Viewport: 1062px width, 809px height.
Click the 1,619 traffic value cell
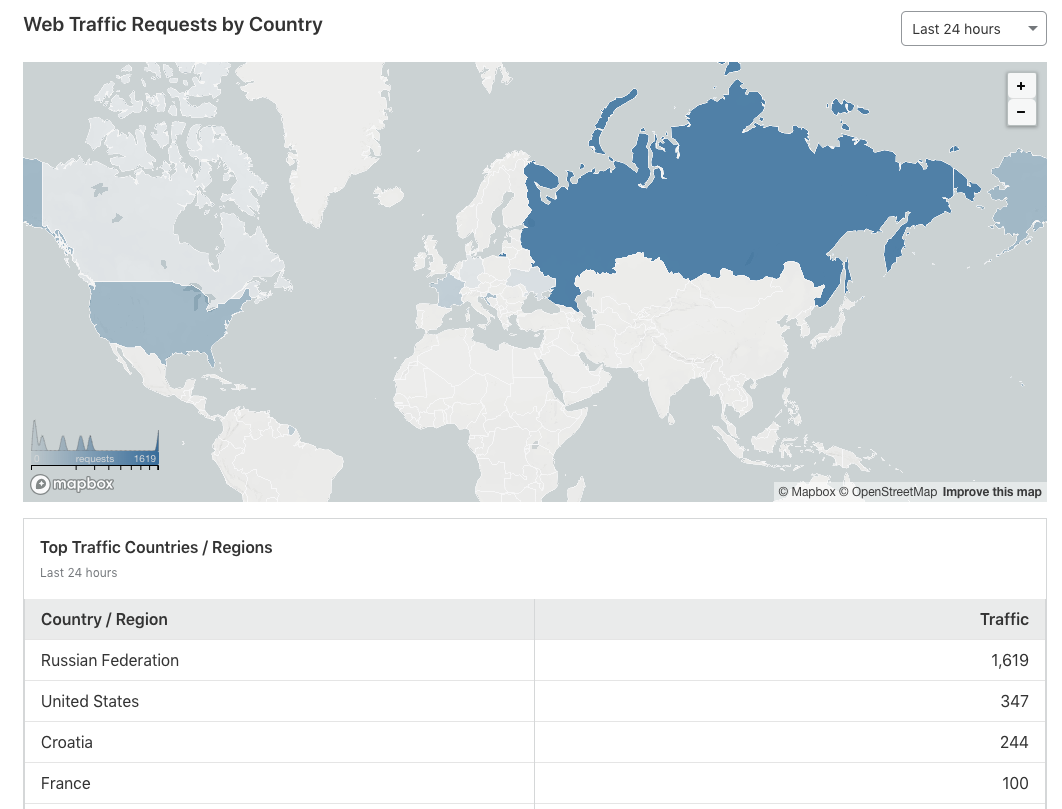[1007, 661]
